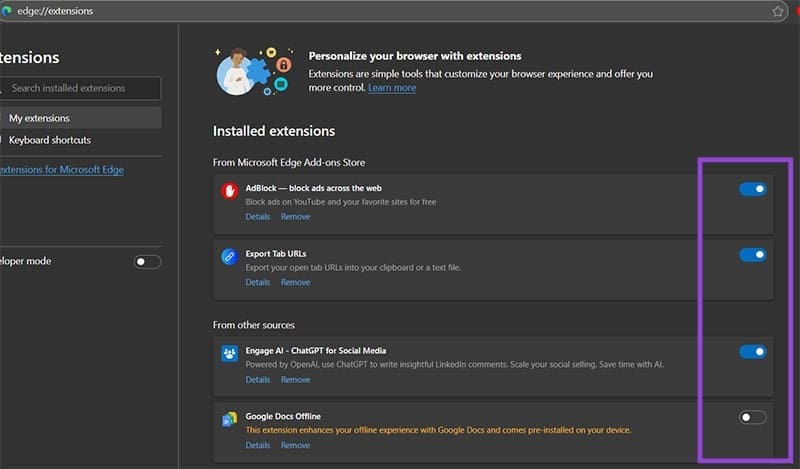The image size is (800, 469).
Task: Open Google Docs Offline Details
Action: [258, 445]
